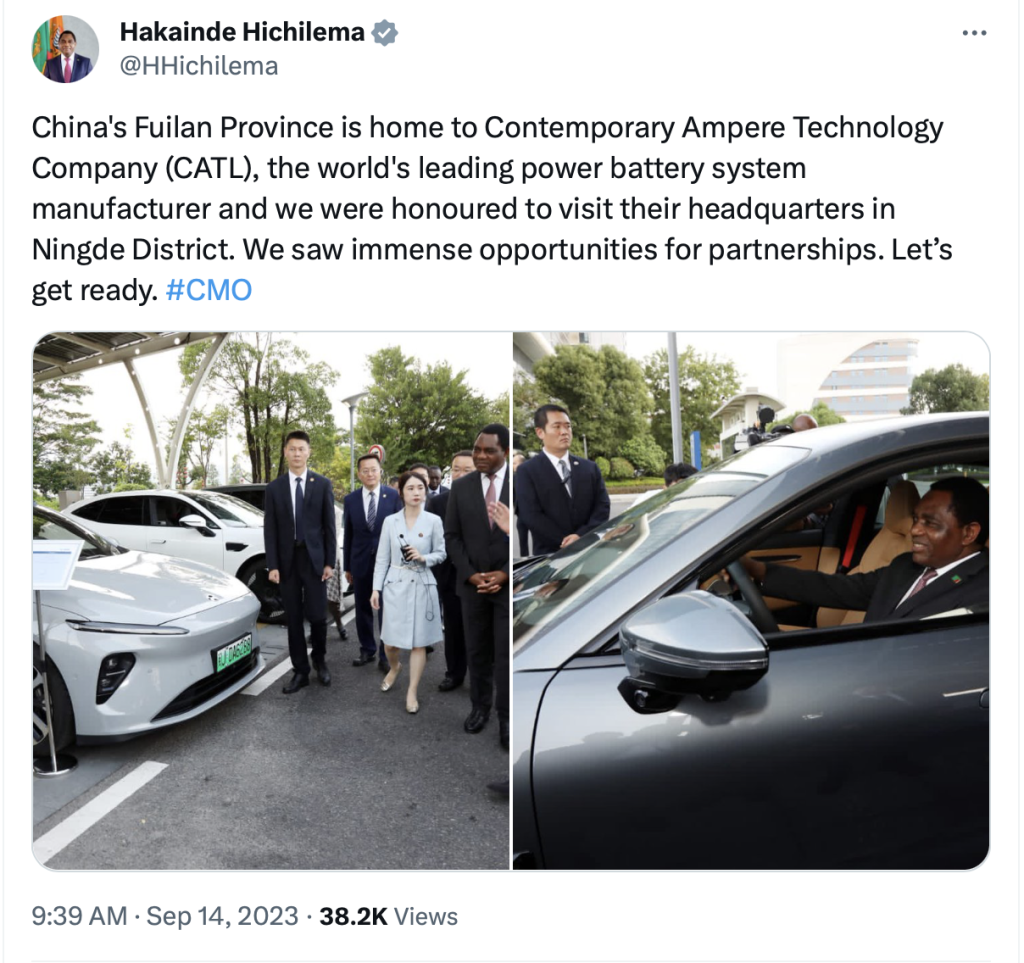Click the 38.2K Views count

(389, 916)
